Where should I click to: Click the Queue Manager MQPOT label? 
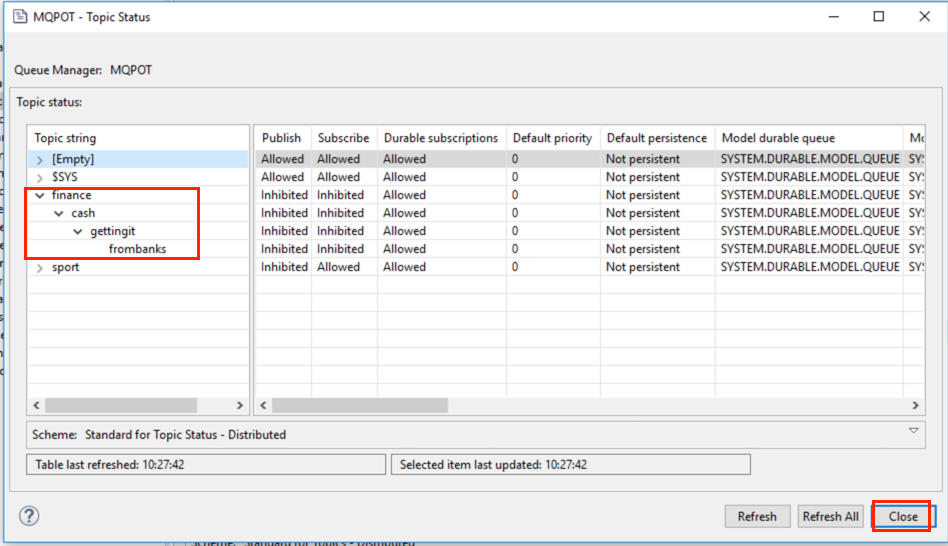click(x=83, y=70)
